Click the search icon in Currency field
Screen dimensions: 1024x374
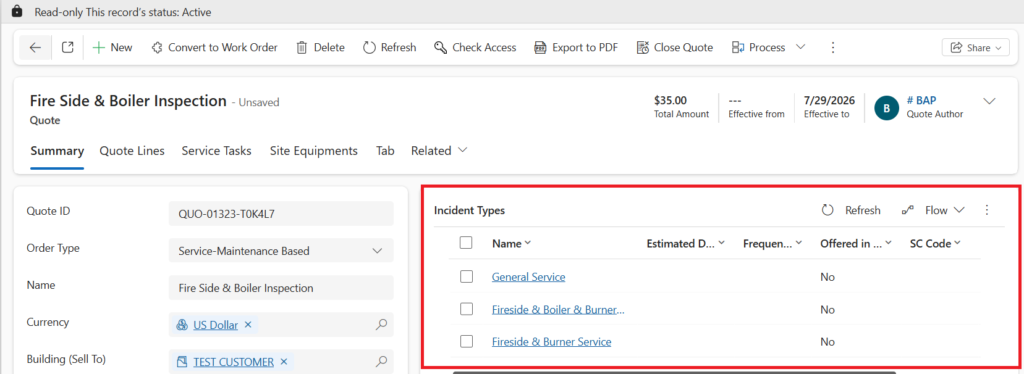coord(382,324)
